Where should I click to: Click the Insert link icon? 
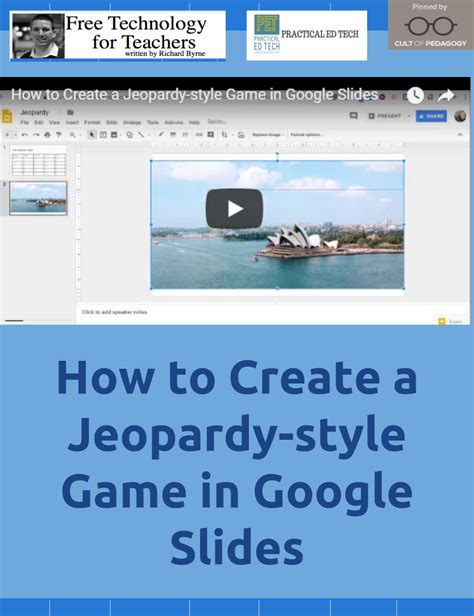point(199,134)
